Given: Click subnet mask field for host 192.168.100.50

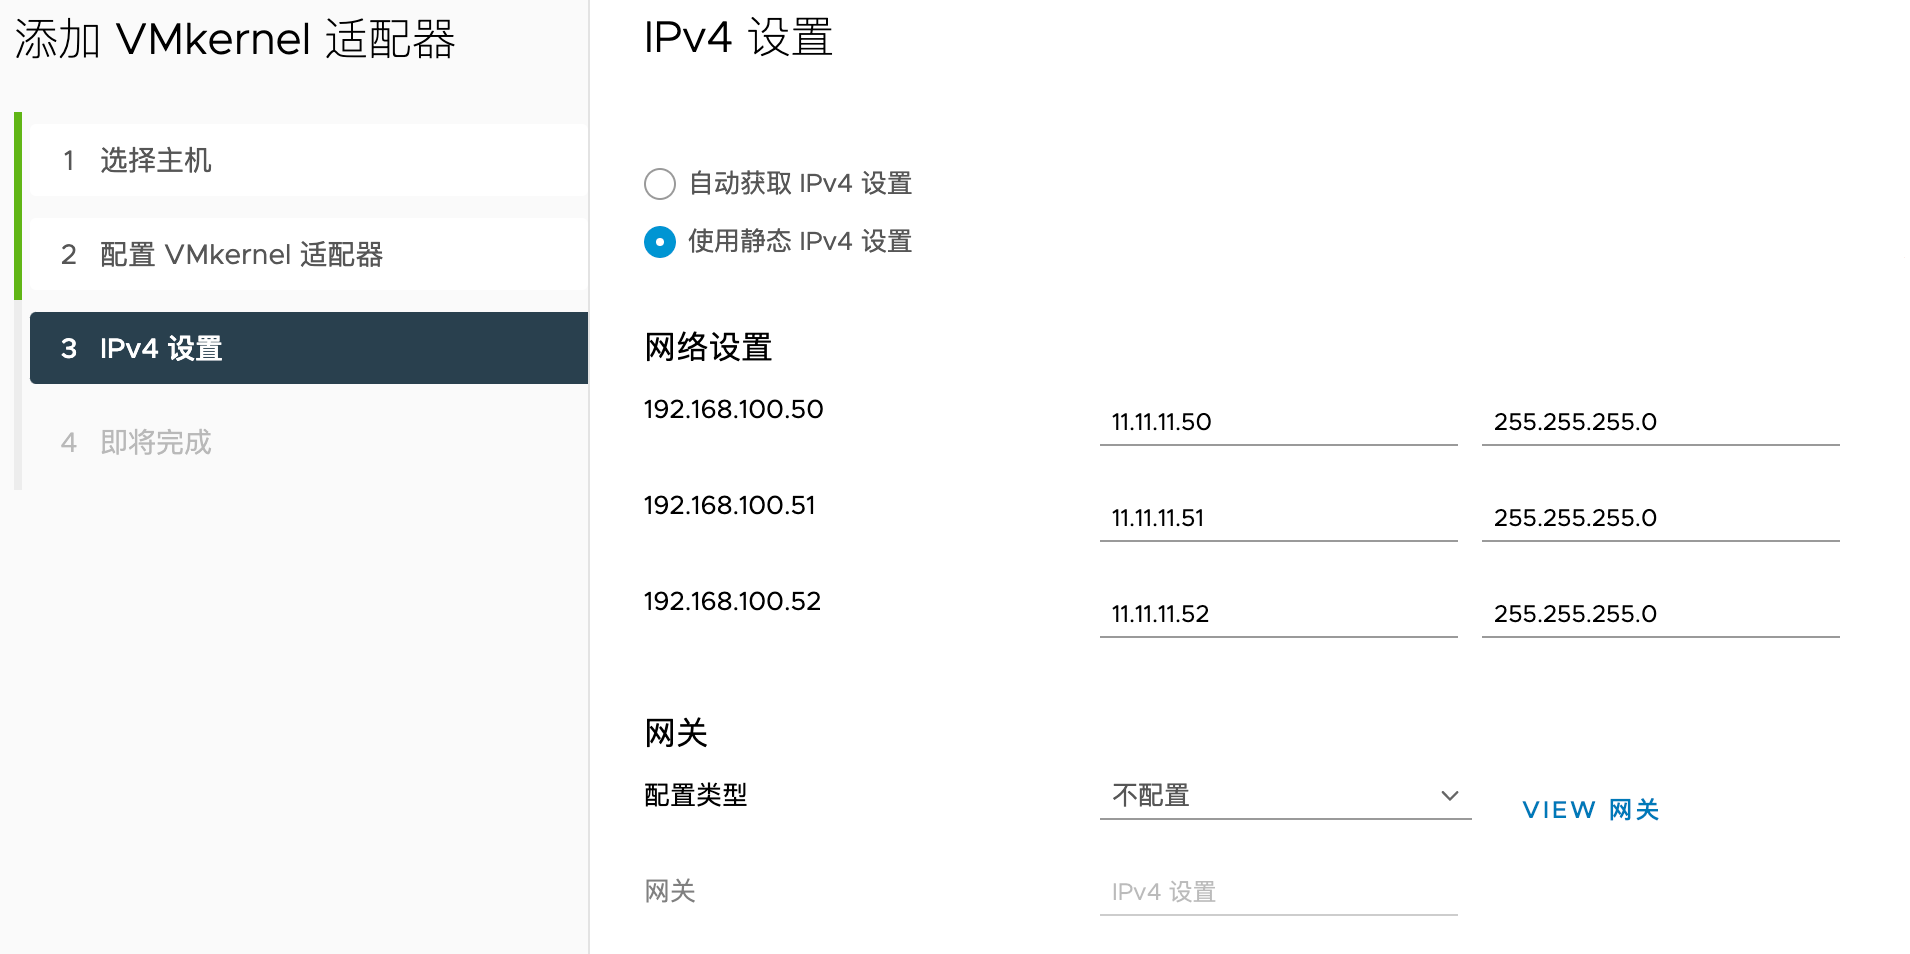Looking at the screenshot, I should coord(1660,422).
